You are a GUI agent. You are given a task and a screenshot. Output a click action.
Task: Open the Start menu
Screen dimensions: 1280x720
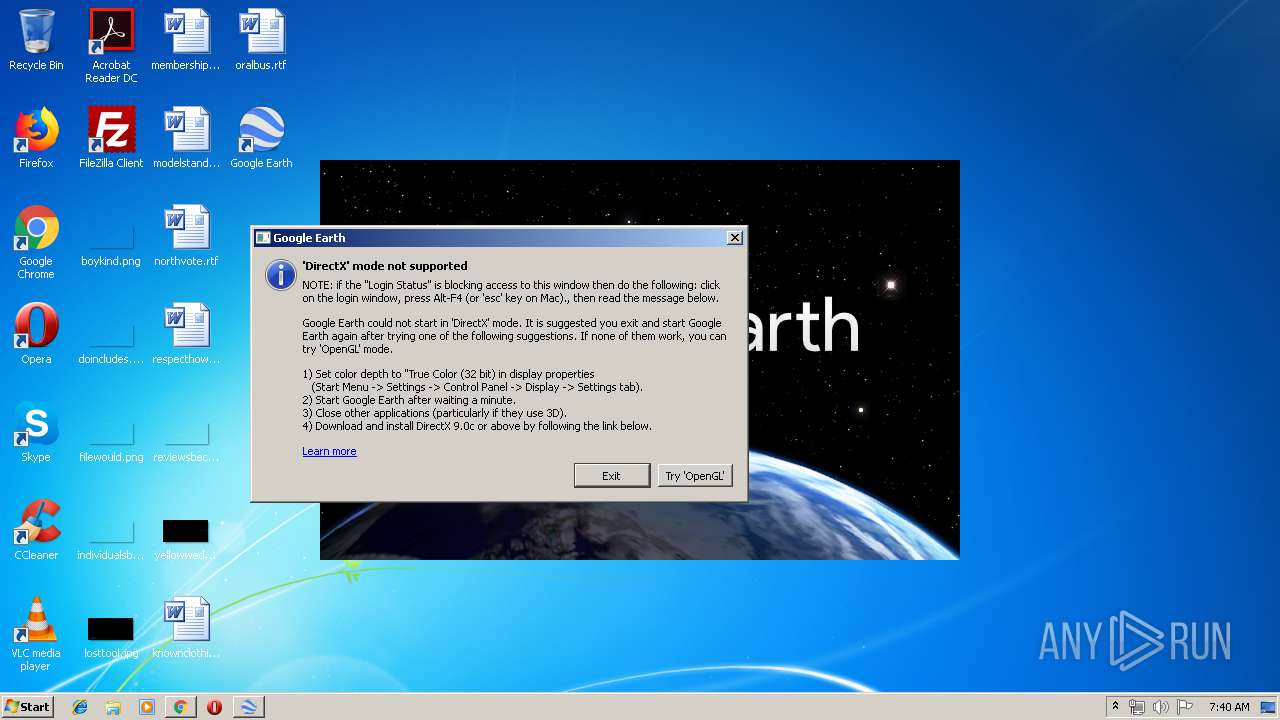point(27,706)
